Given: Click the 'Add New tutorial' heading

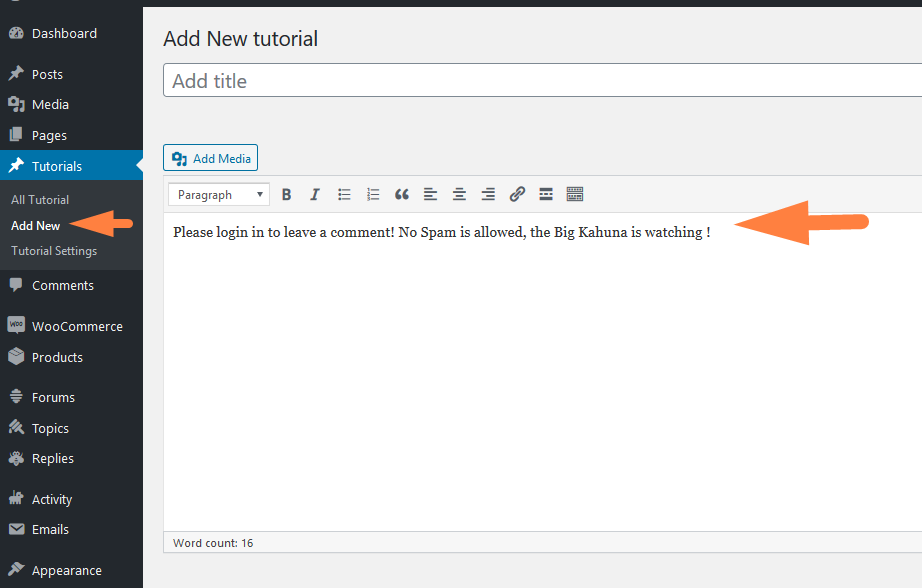Looking at the screenshot, I should (240, 39).
